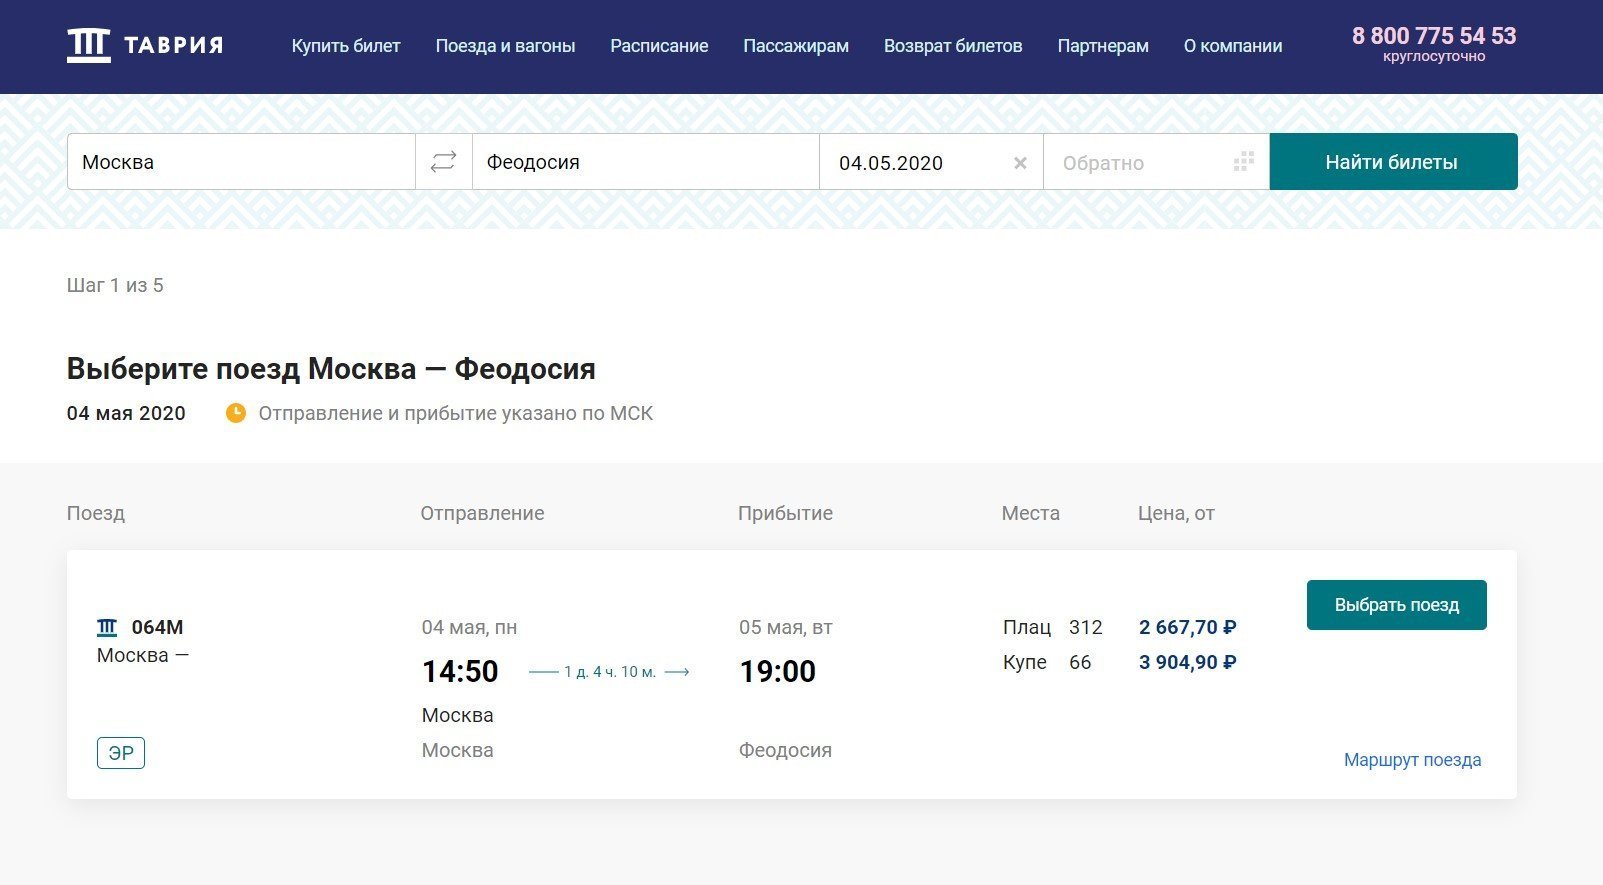Click the price 3 904,90 ₽
This screenshot has height=885, width=1603.
tap(1188, 662)
